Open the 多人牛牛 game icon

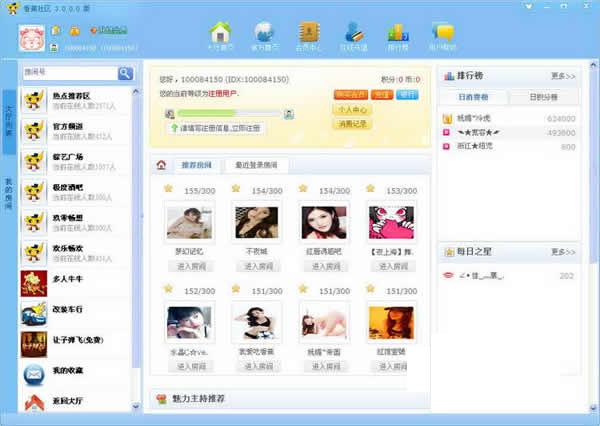(34, 284)
